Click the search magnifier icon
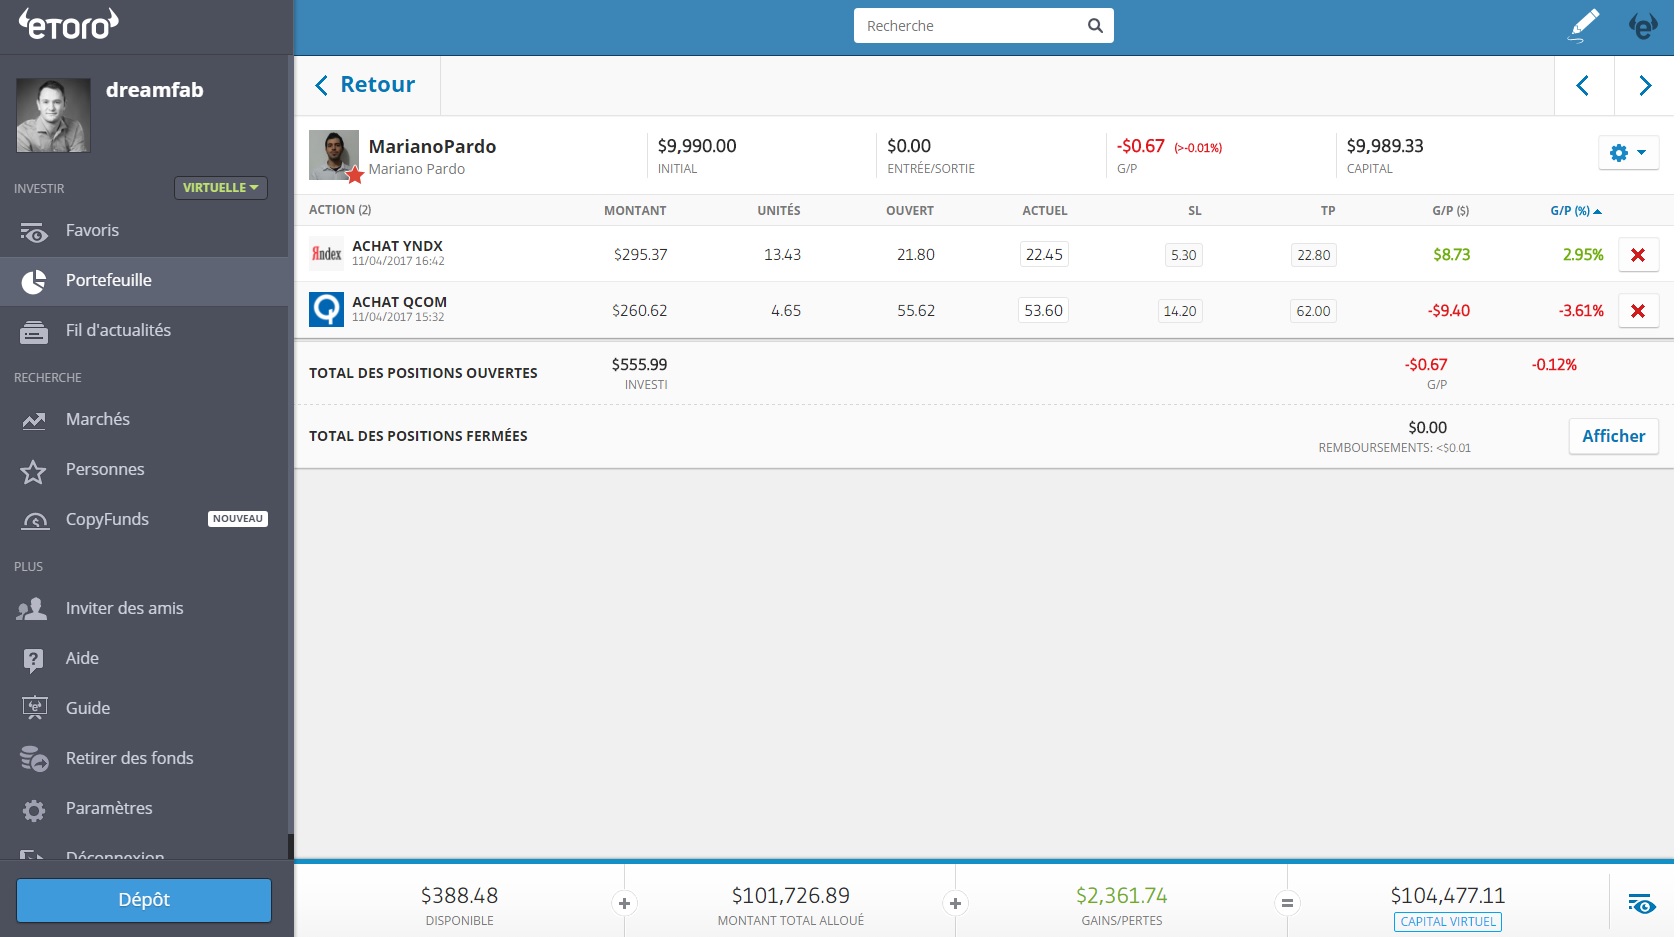The width and height of the screenshot is (1680, 937). pyautogui.click(x=1095, y=26)
